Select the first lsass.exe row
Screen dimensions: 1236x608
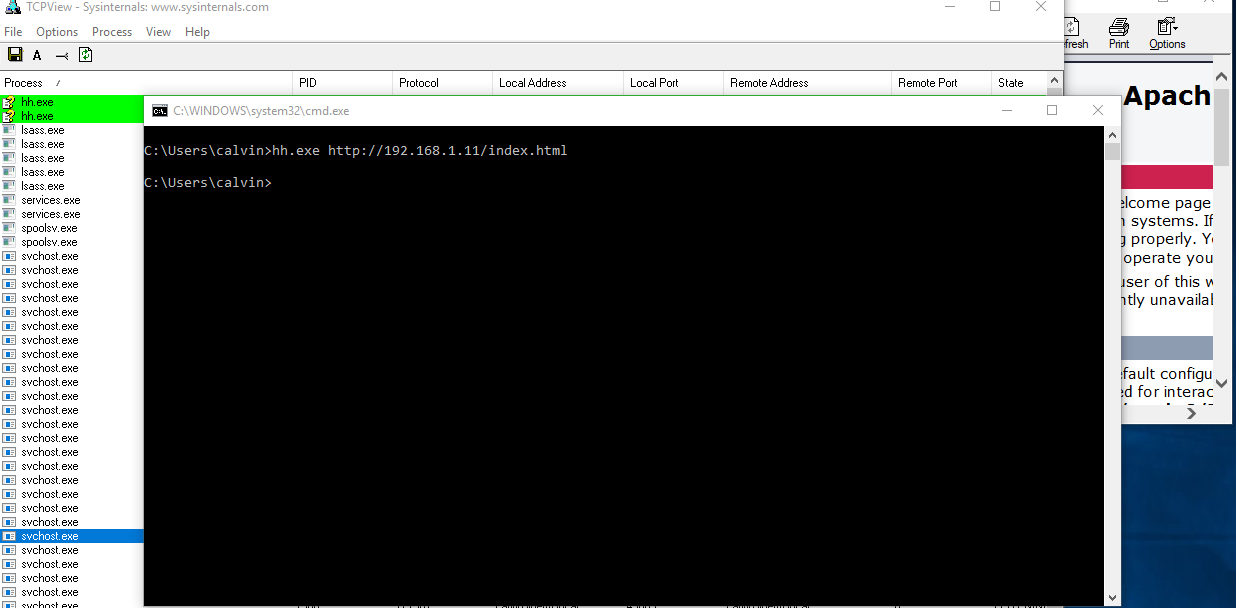tap(42, 130)
